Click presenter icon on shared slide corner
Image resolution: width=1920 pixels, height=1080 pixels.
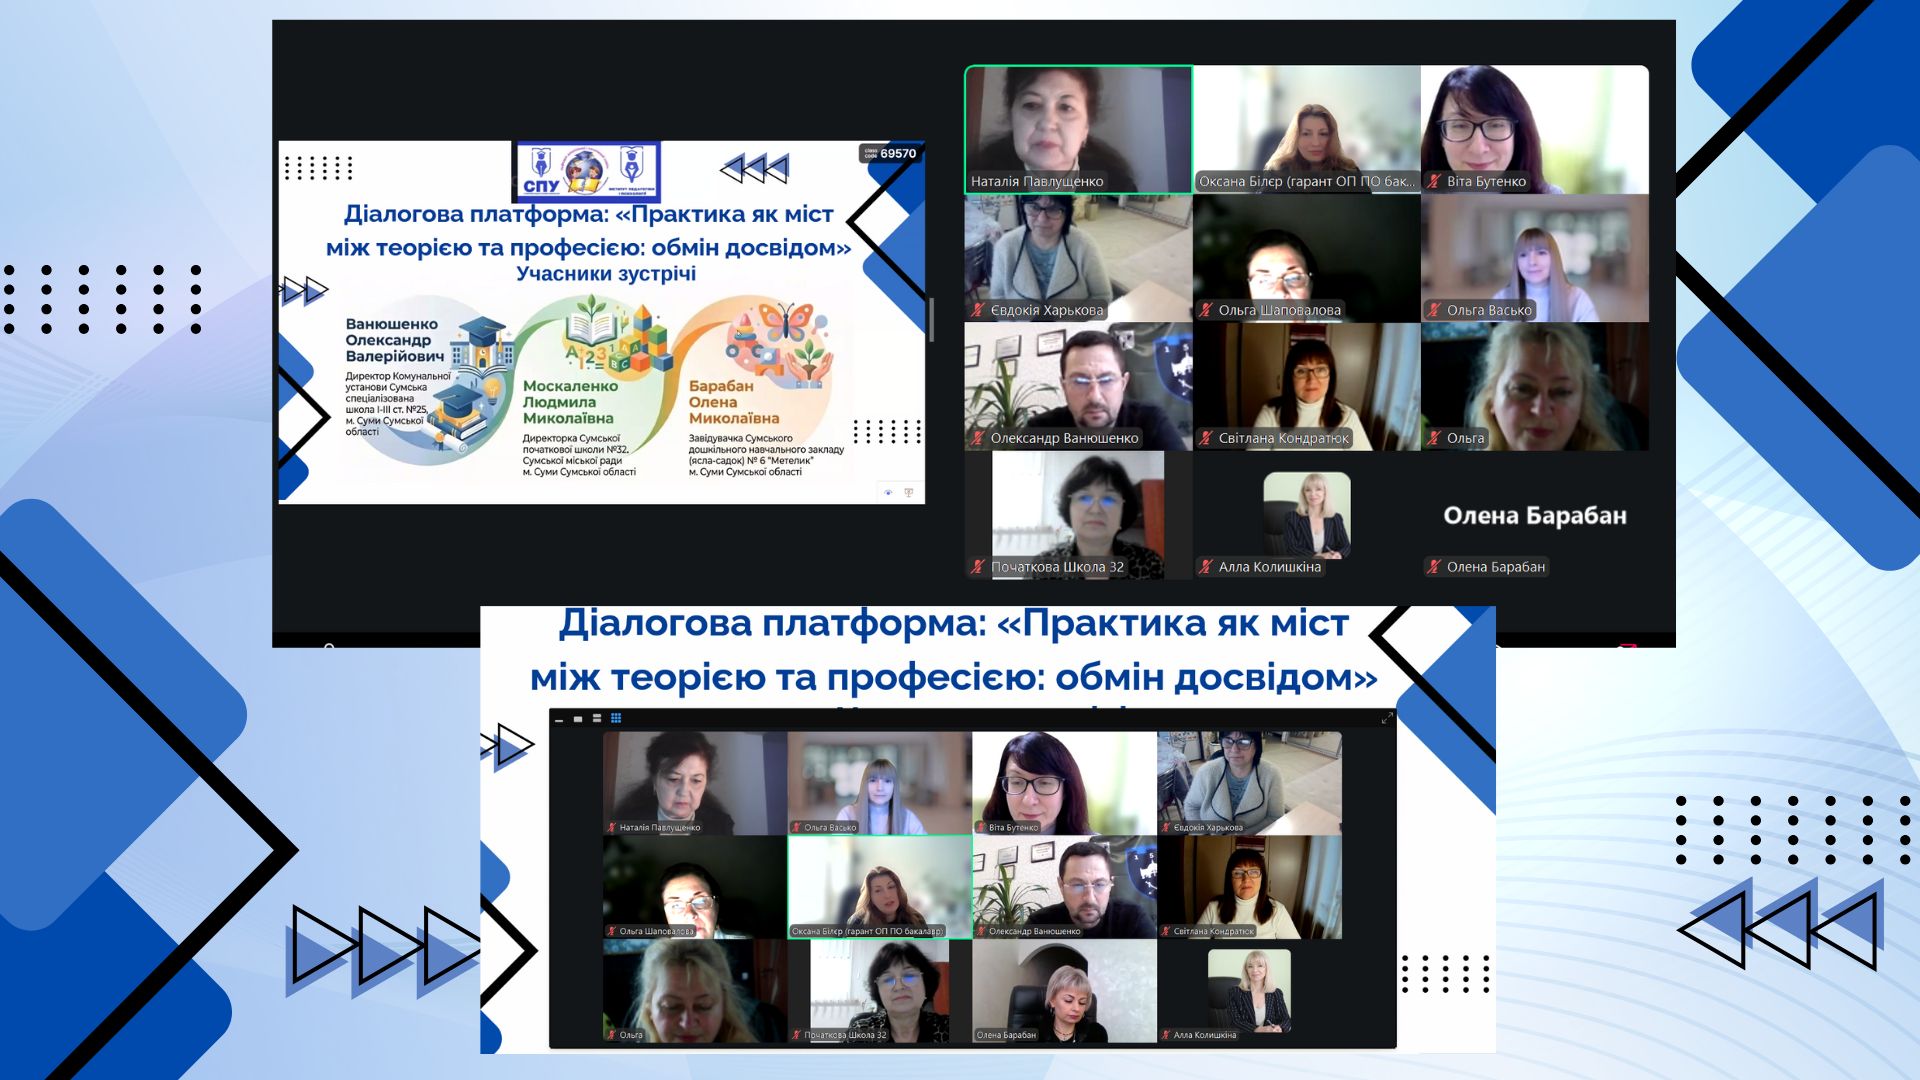[x=909, y=492]
